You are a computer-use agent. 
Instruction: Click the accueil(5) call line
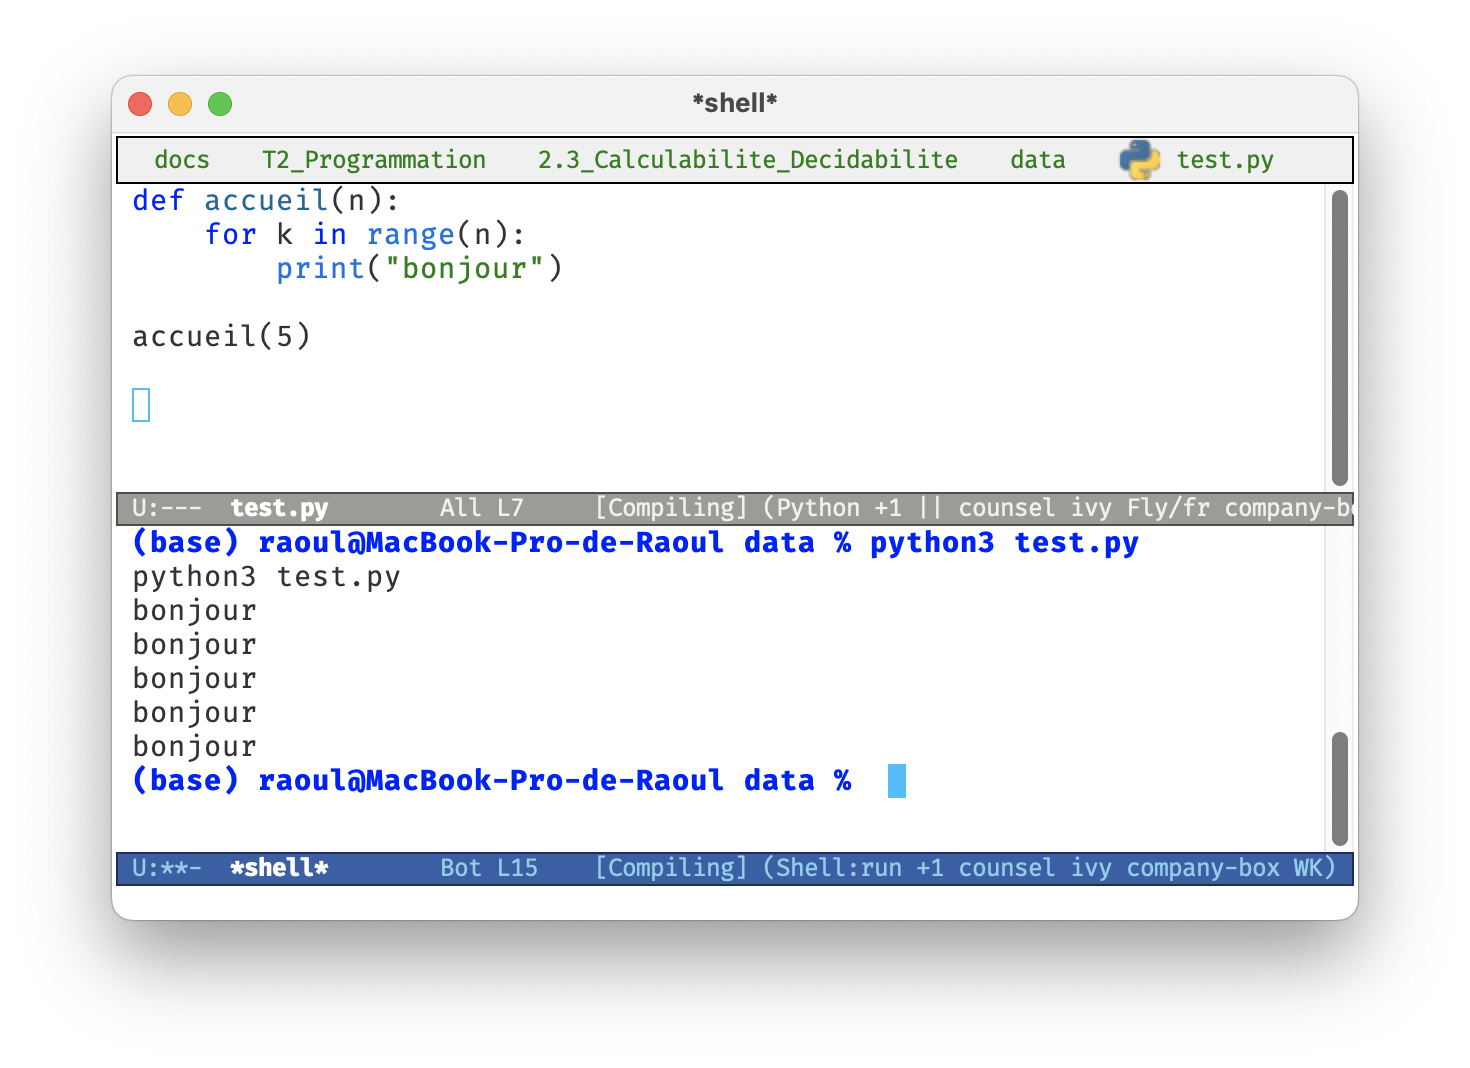coord(222,337)
